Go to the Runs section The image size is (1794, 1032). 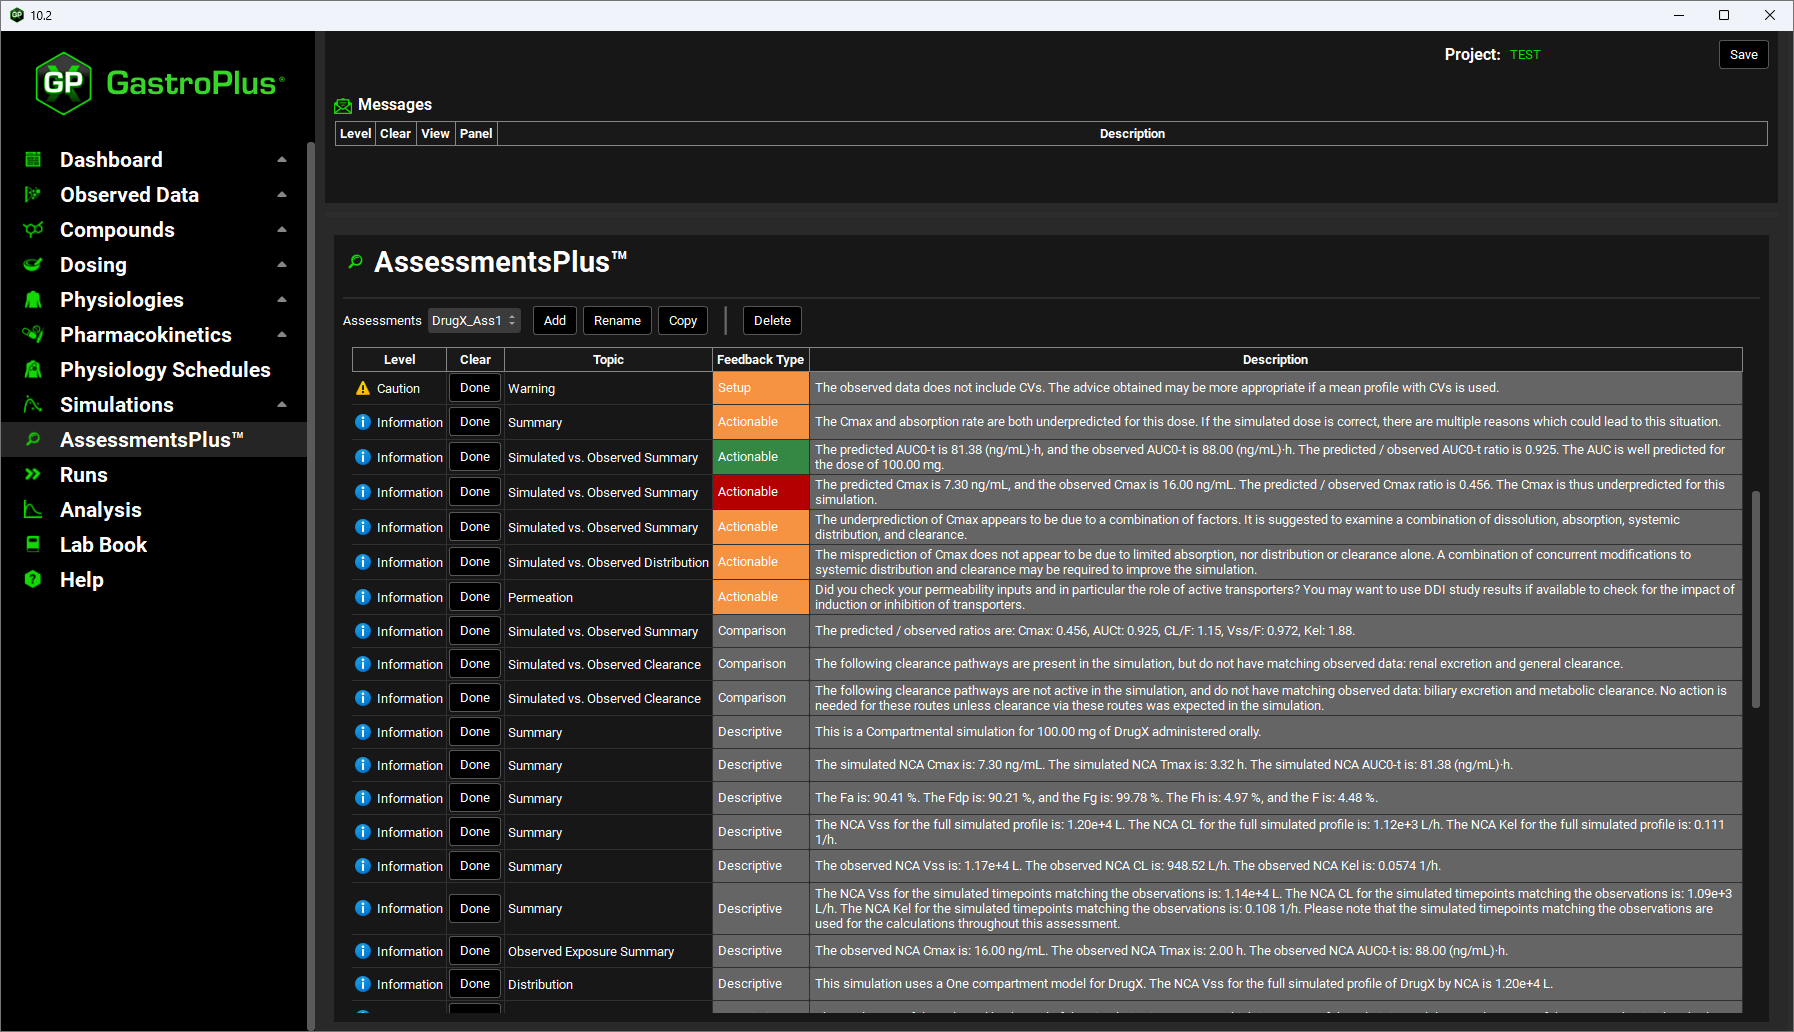(154, 475)
